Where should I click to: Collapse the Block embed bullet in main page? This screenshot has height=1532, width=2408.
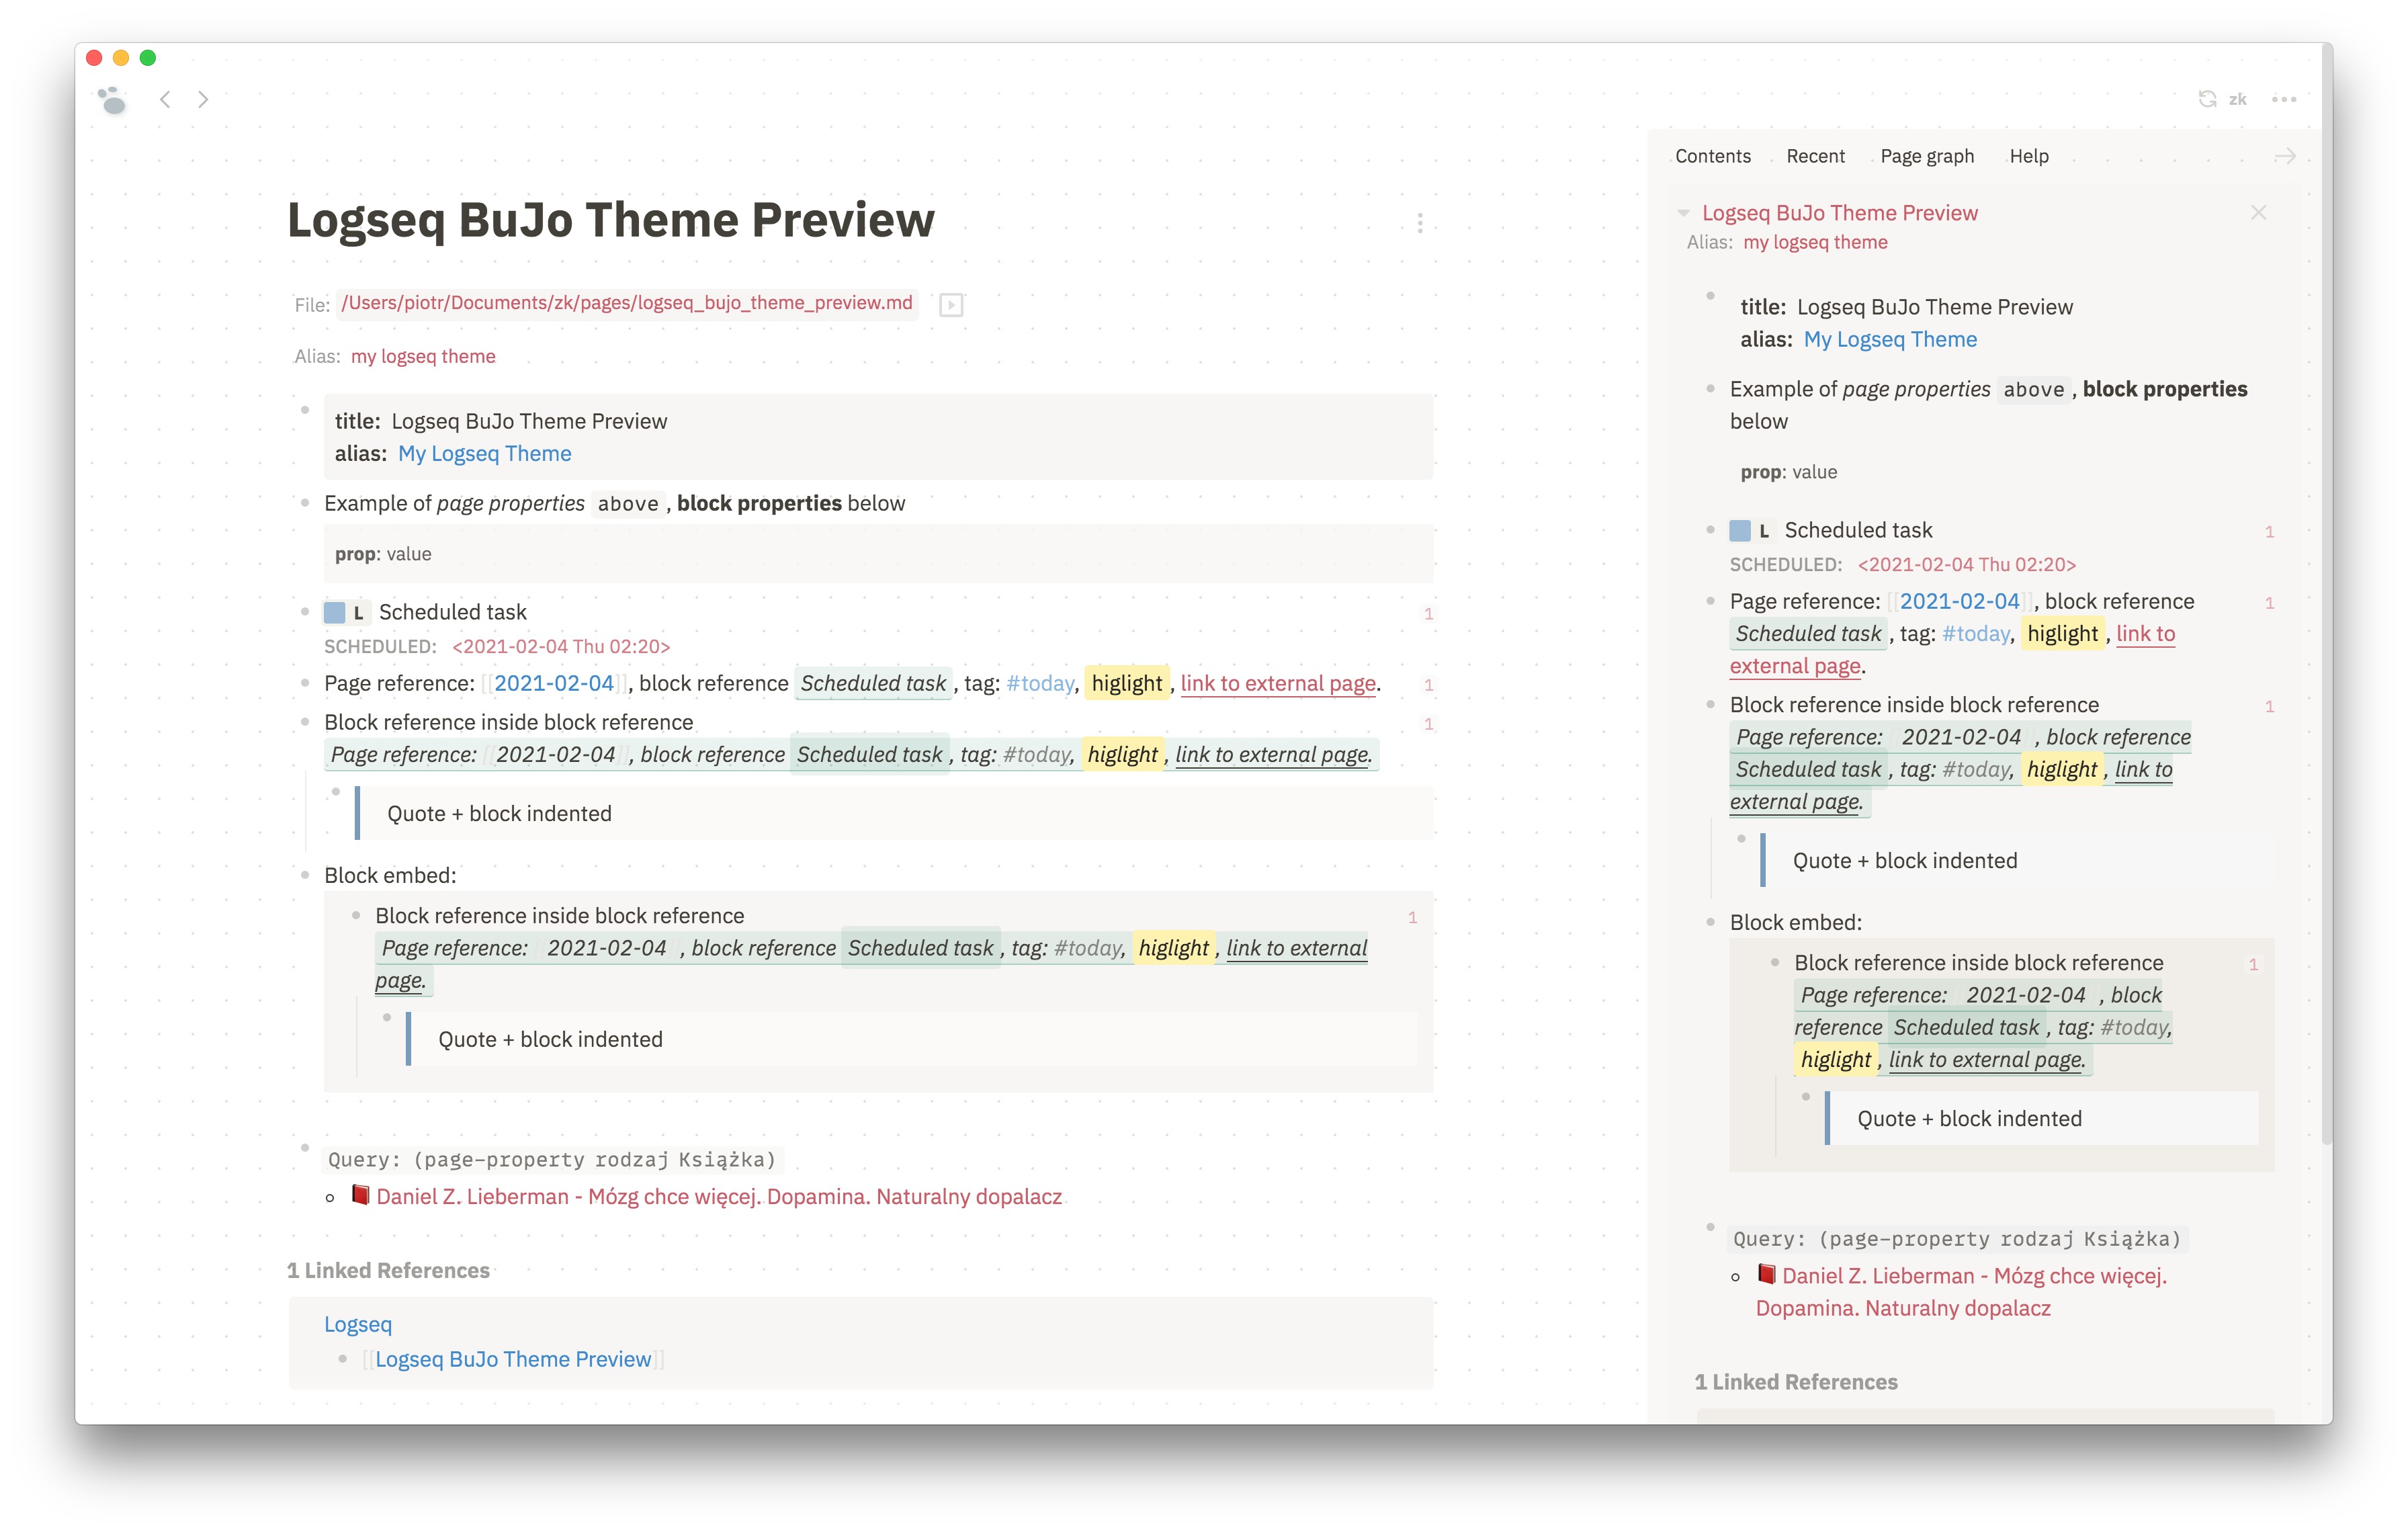coord(305,875)
